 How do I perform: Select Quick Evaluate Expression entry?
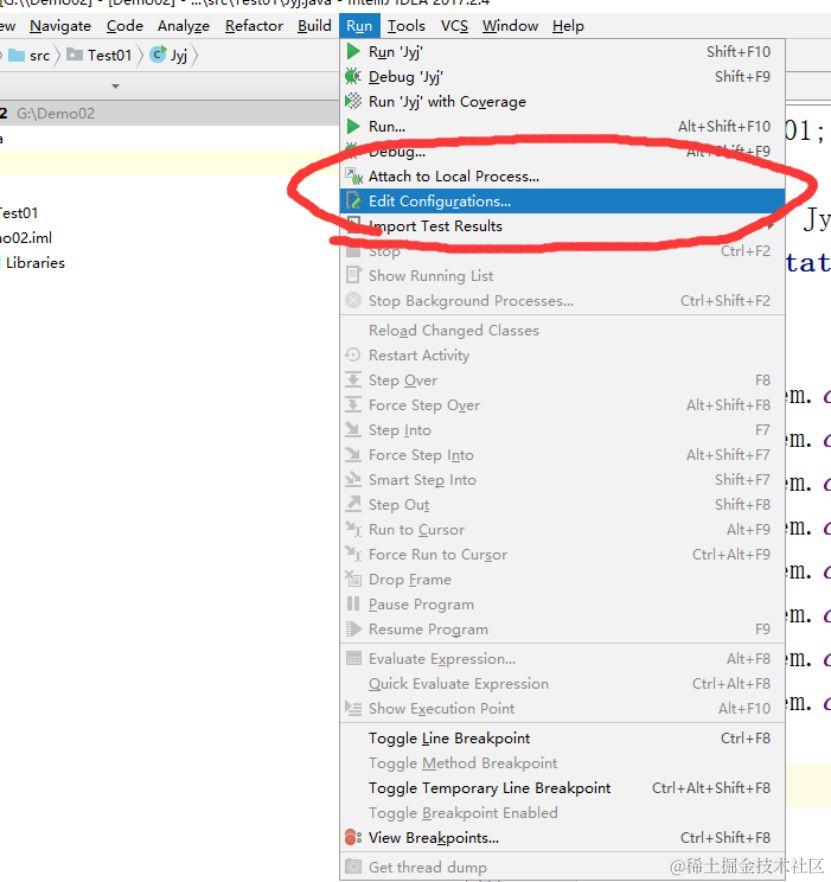(562, 683)
